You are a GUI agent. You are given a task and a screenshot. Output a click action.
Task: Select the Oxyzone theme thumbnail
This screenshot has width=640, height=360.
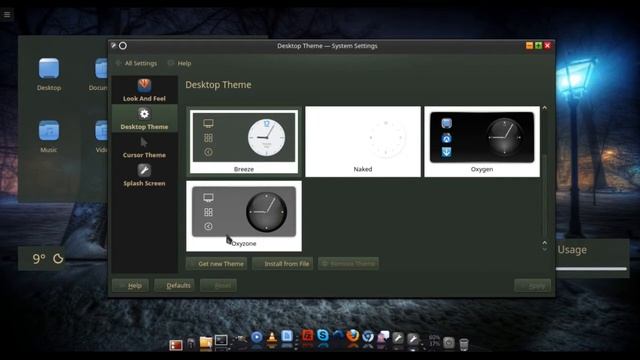pos(244,216)
